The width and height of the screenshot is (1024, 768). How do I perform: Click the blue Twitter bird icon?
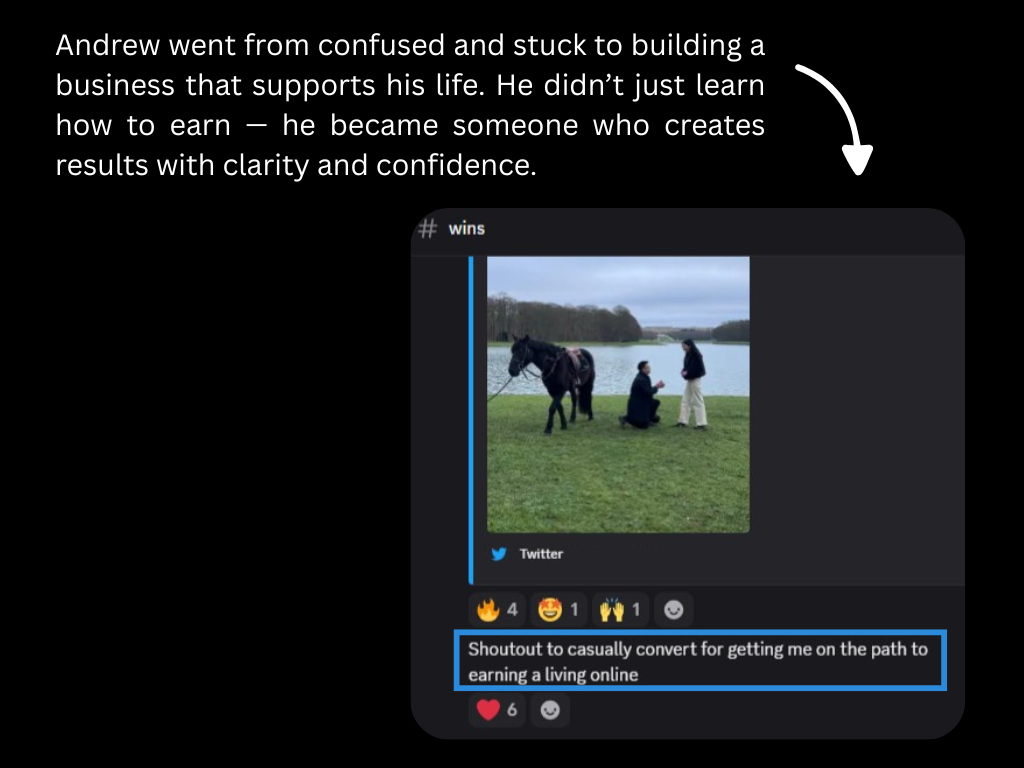(499, 554)
